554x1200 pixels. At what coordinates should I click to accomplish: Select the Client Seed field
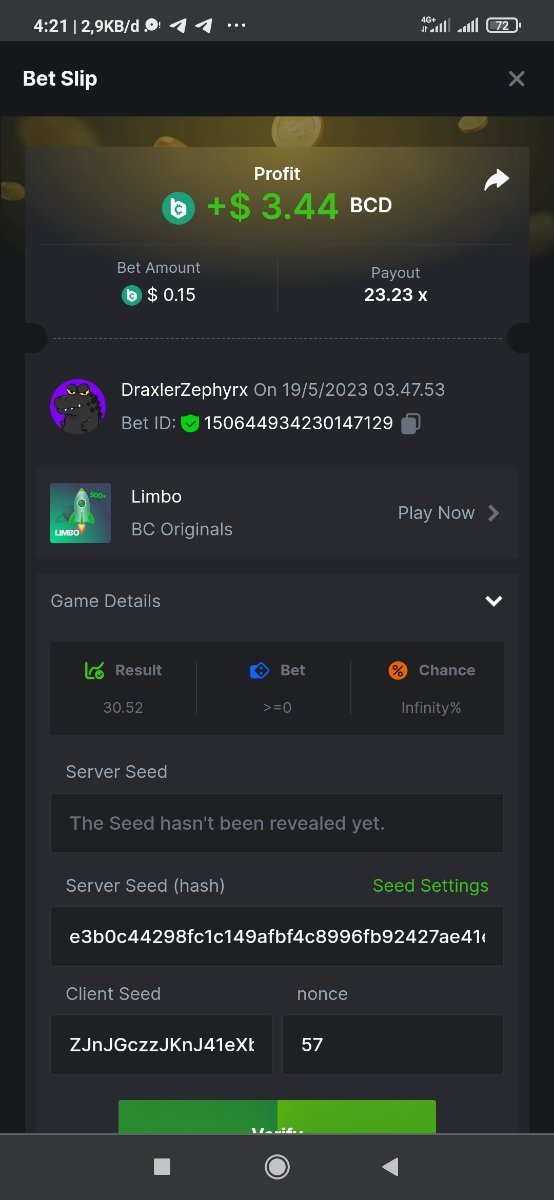coord(161,1045)
